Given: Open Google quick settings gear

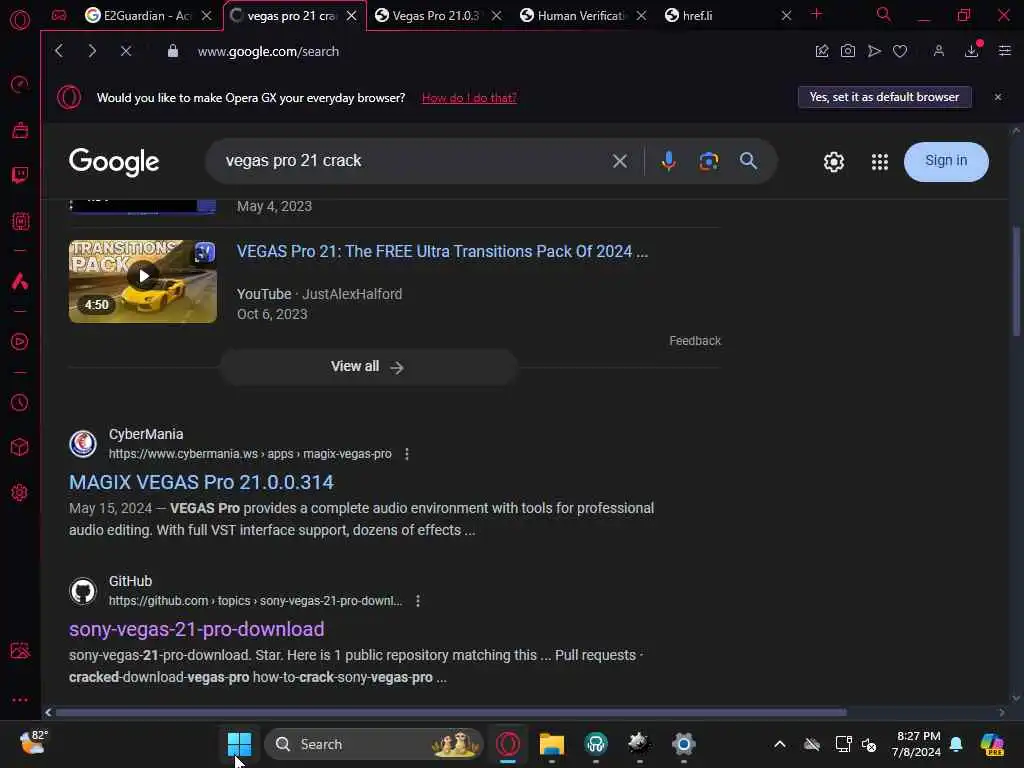Looking at the screenshot, I should (x=833, y=161).
